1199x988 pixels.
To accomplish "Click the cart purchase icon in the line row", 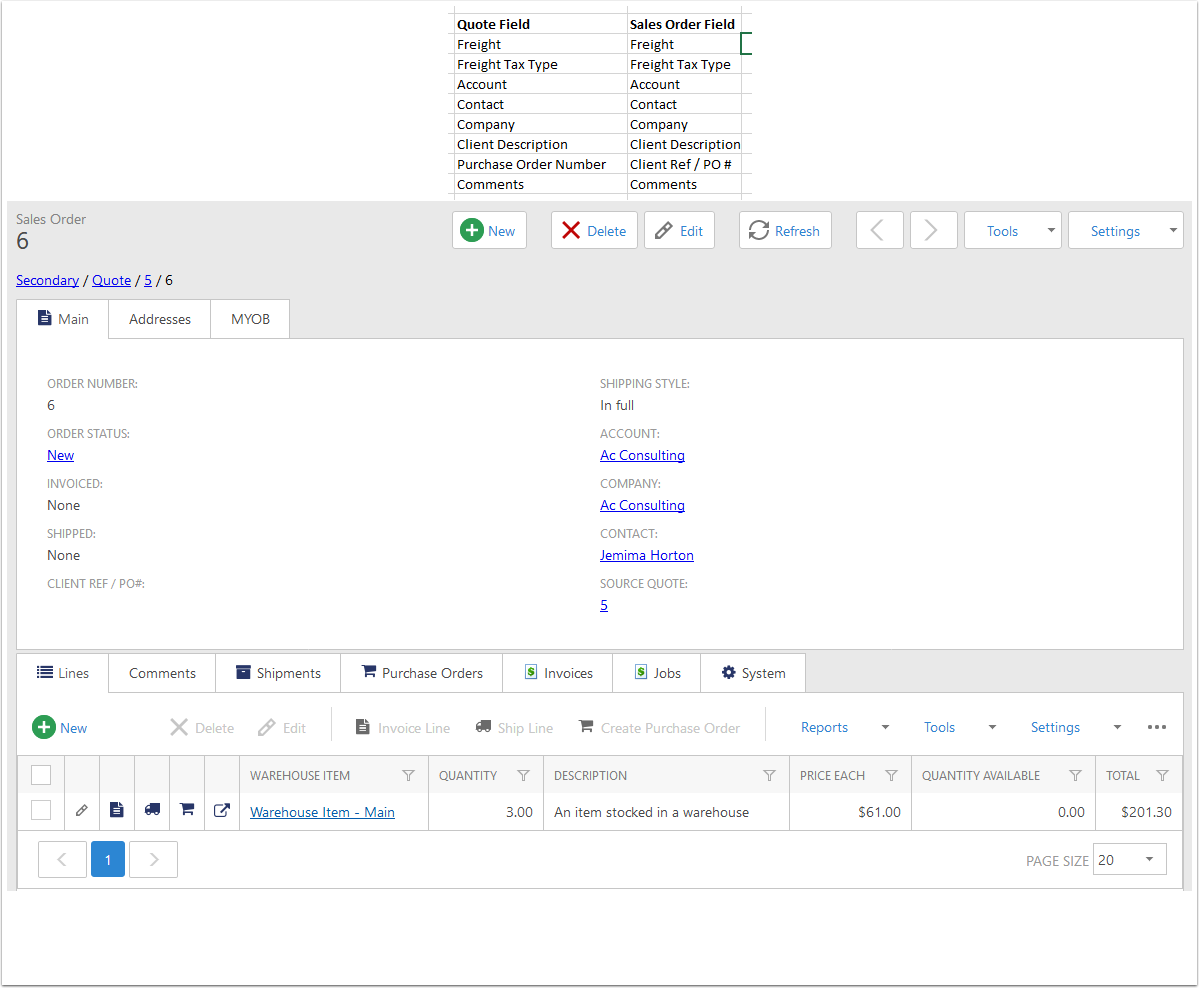I will (x=187, y=810).
